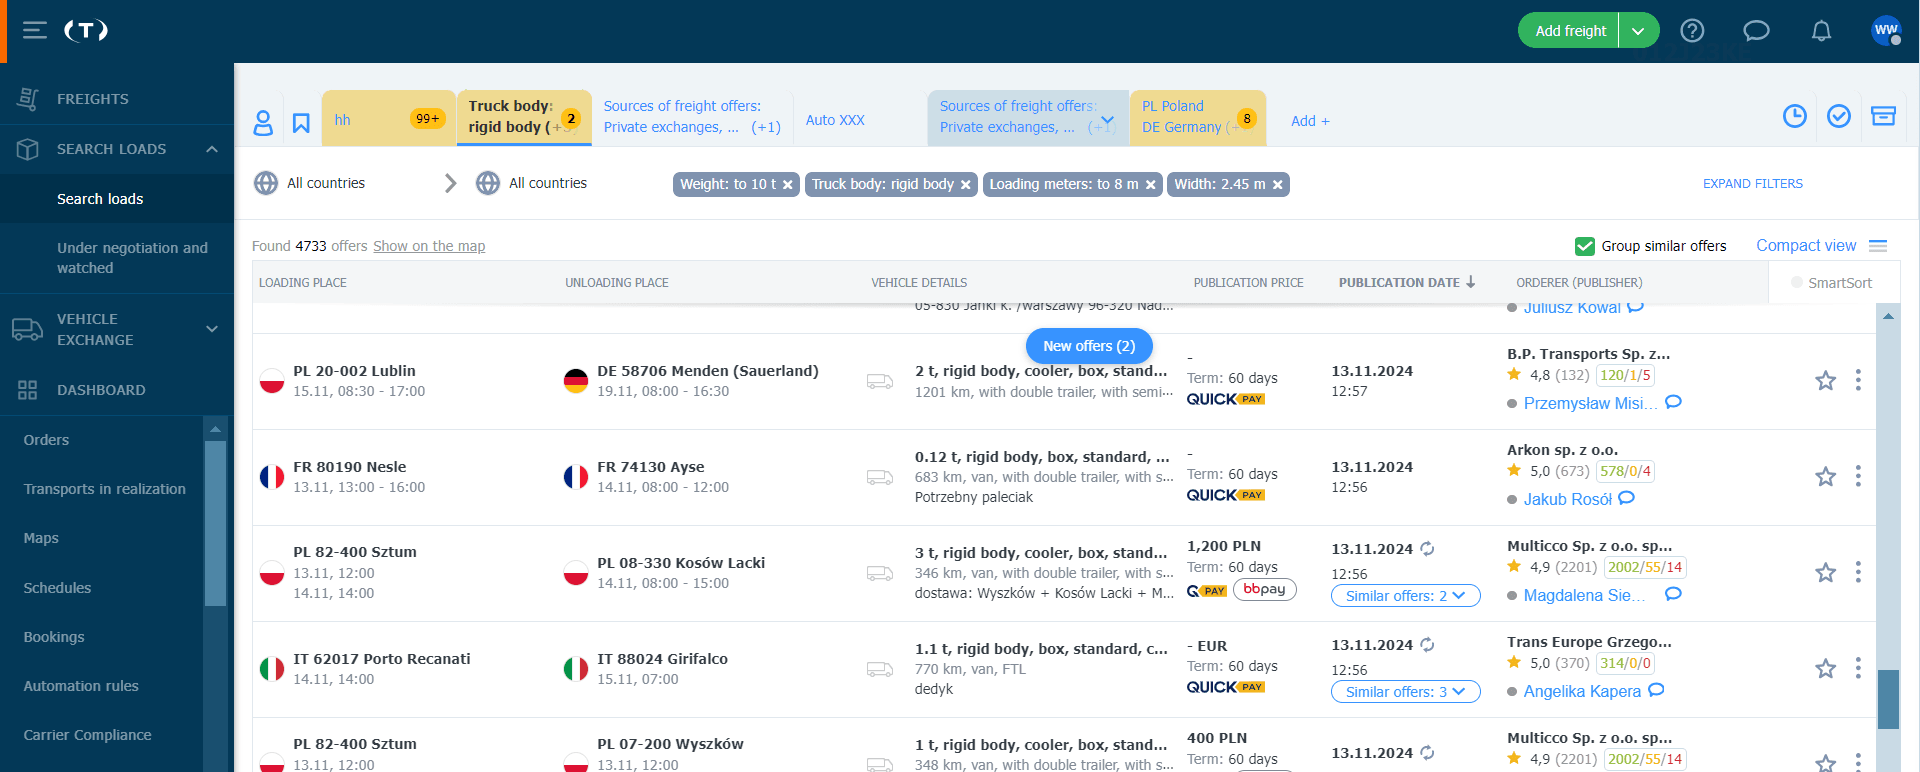Open the WW user avatar
This screenshot has width=1920, height=772.
click(x=1886, y=30)
